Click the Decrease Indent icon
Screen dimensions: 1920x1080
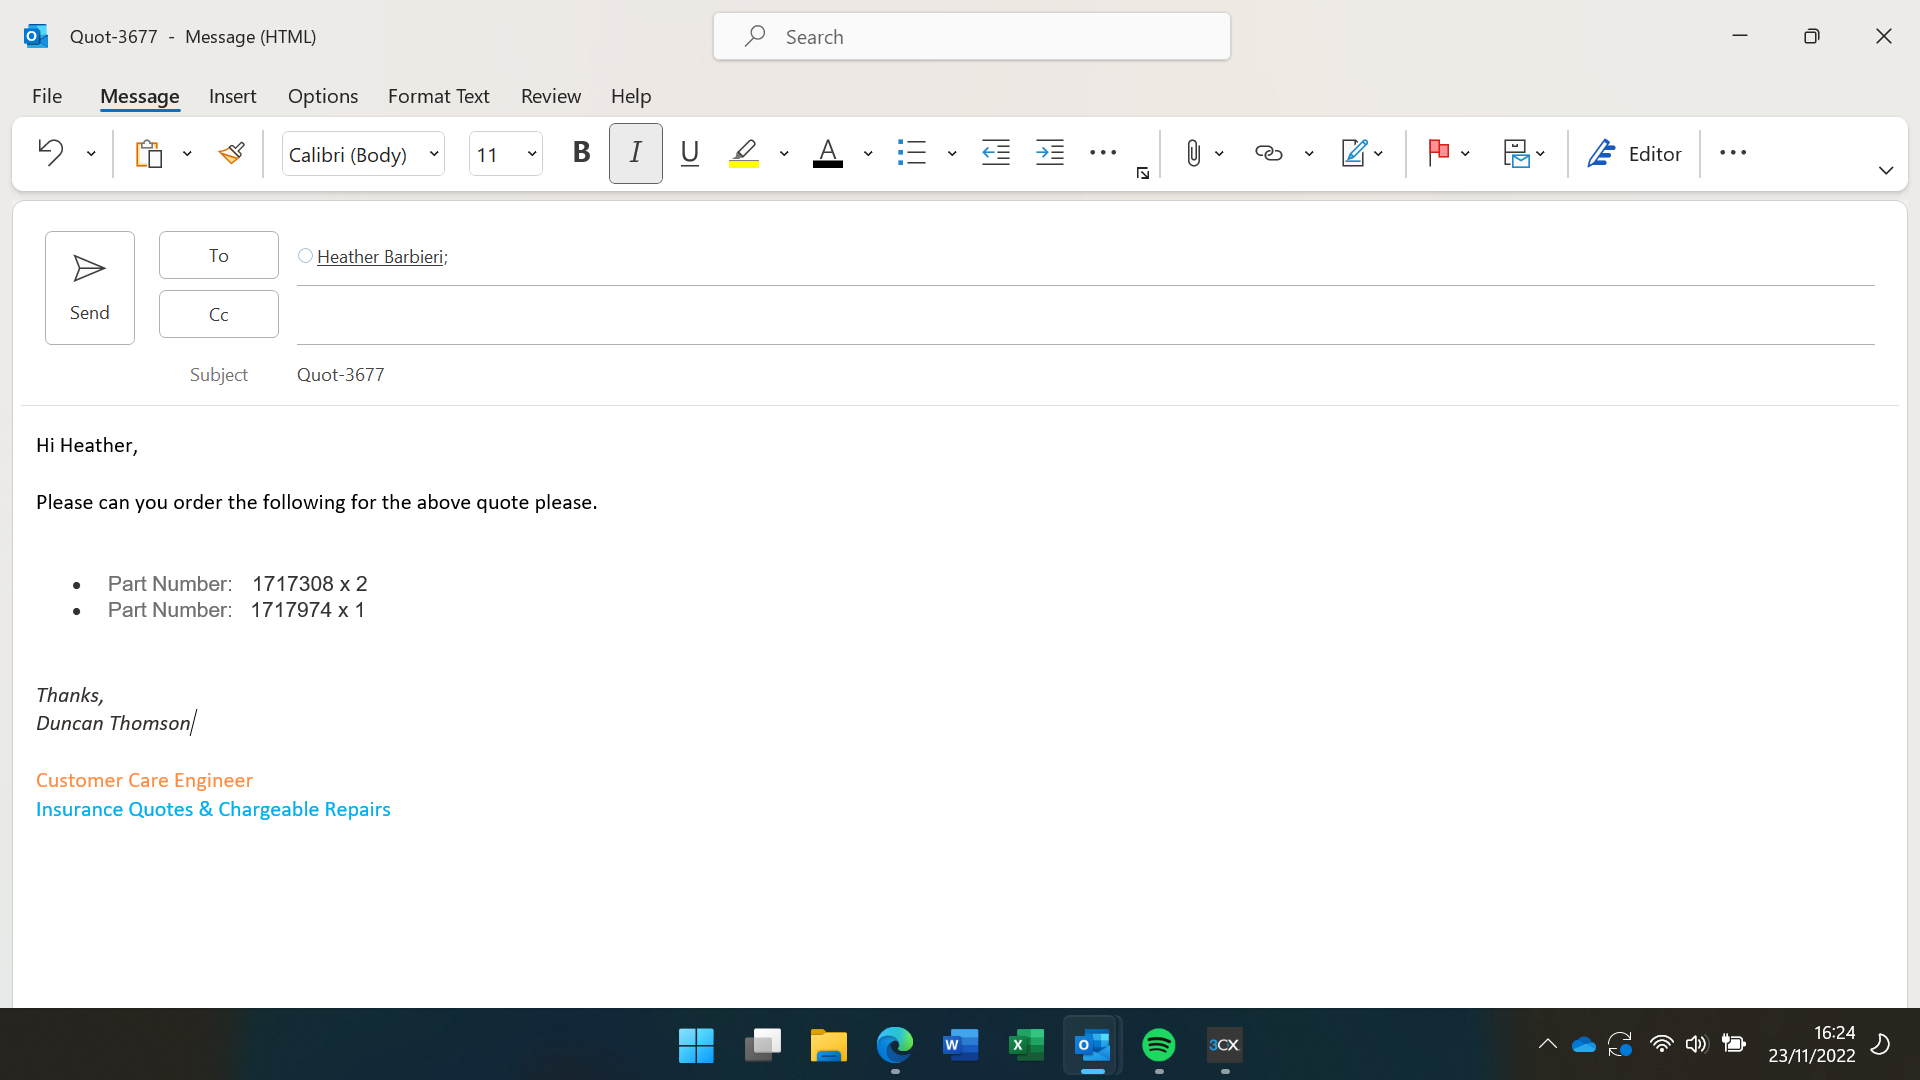pos(995,153)
